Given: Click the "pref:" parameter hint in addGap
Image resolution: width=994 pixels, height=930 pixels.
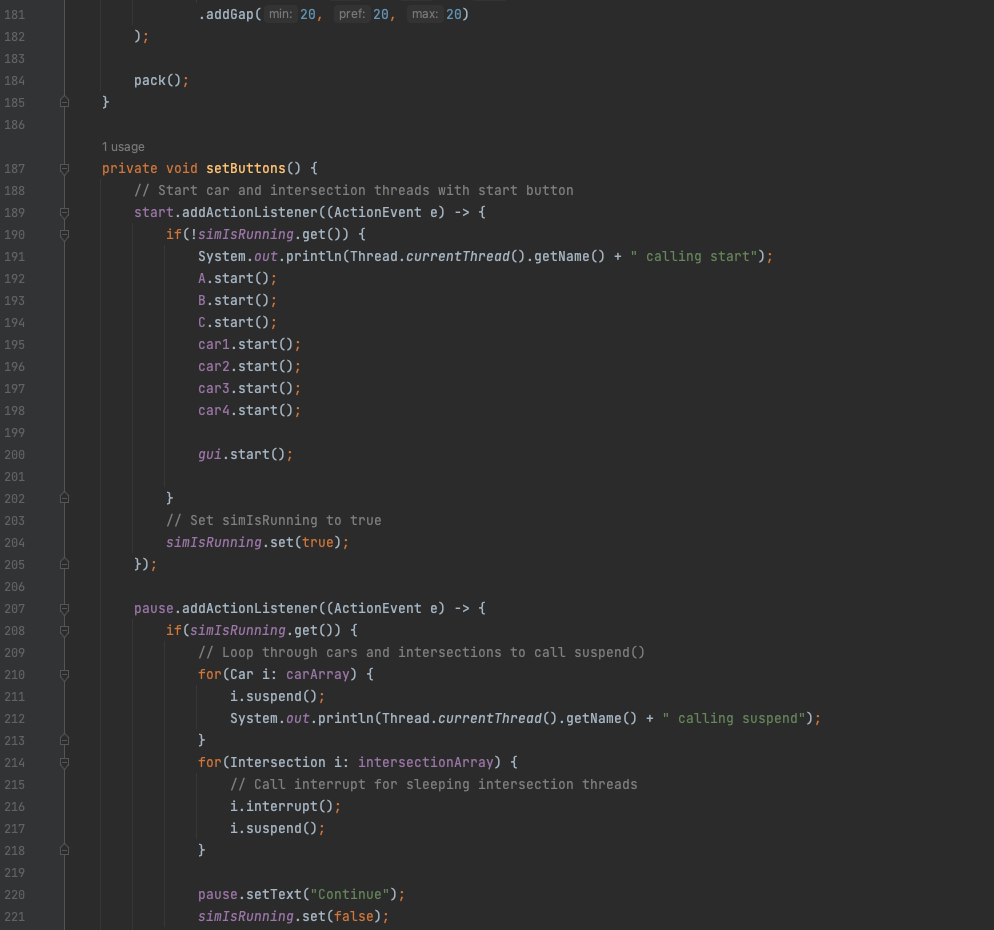Looking at the screenshot, I should (352, 14).
